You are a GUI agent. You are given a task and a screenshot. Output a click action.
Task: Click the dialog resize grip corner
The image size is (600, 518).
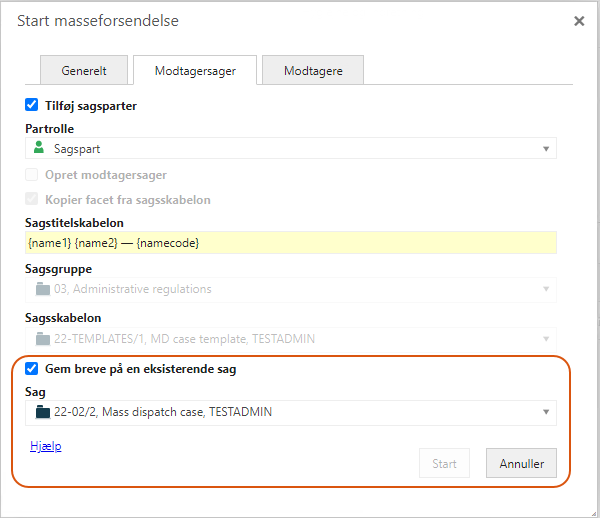593,513
